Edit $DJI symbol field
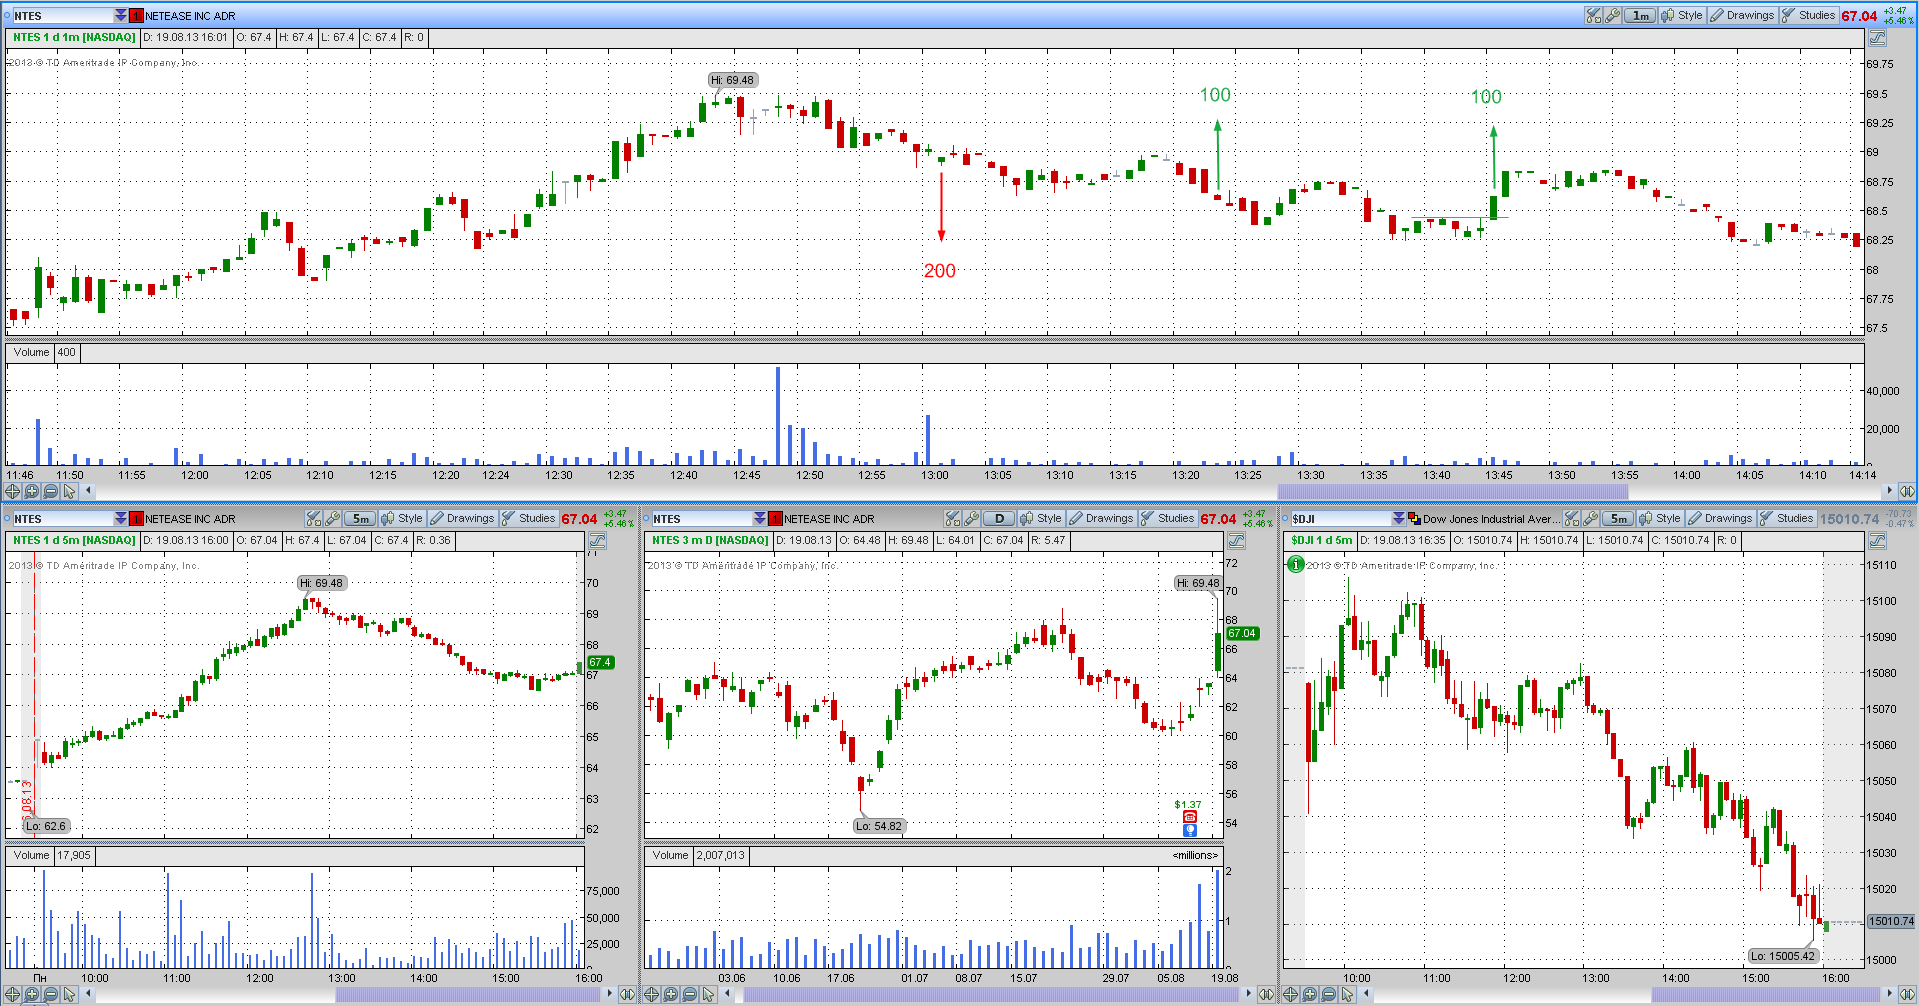This screenshot has width=1919, height=1006. click(x=1341, y=518)
